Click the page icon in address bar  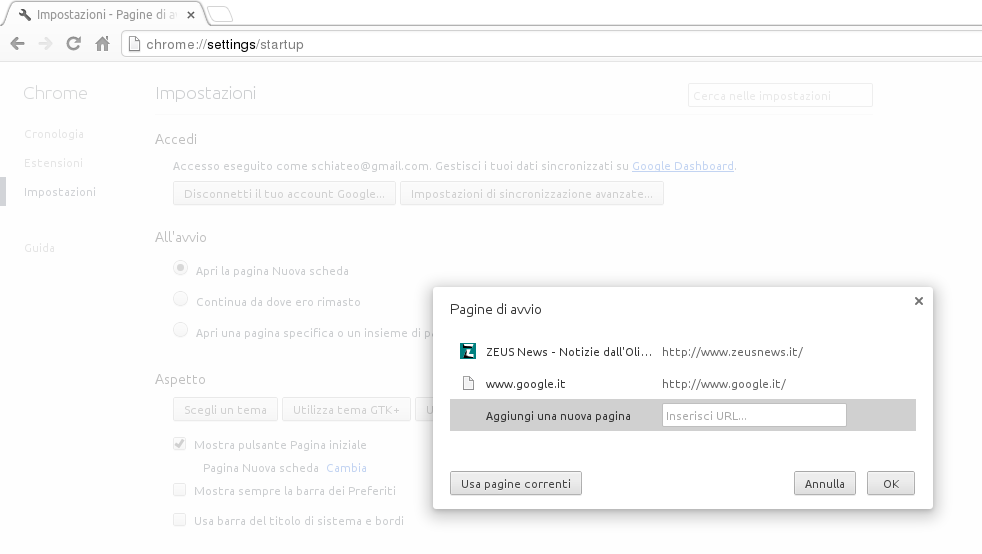point(134,44)
